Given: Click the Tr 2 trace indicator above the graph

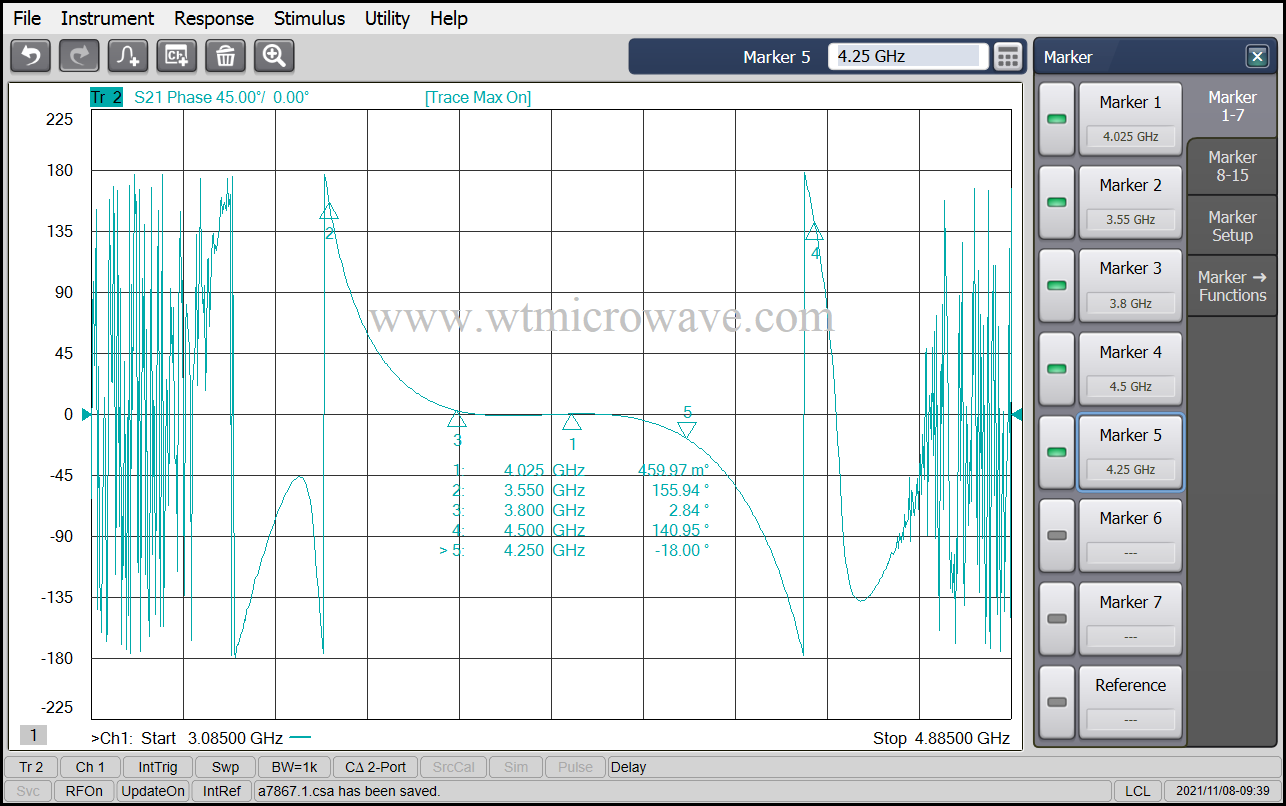Looking at the screenshot, I should coord(107,97).
